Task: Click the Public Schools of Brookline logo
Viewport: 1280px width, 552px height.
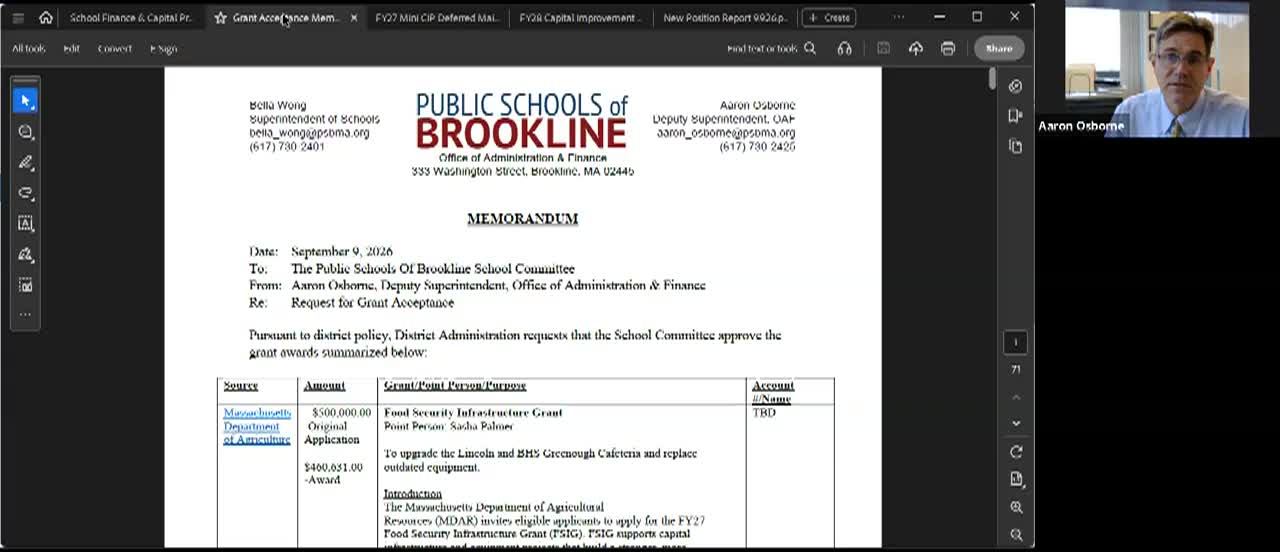Action: click(522, 122)
